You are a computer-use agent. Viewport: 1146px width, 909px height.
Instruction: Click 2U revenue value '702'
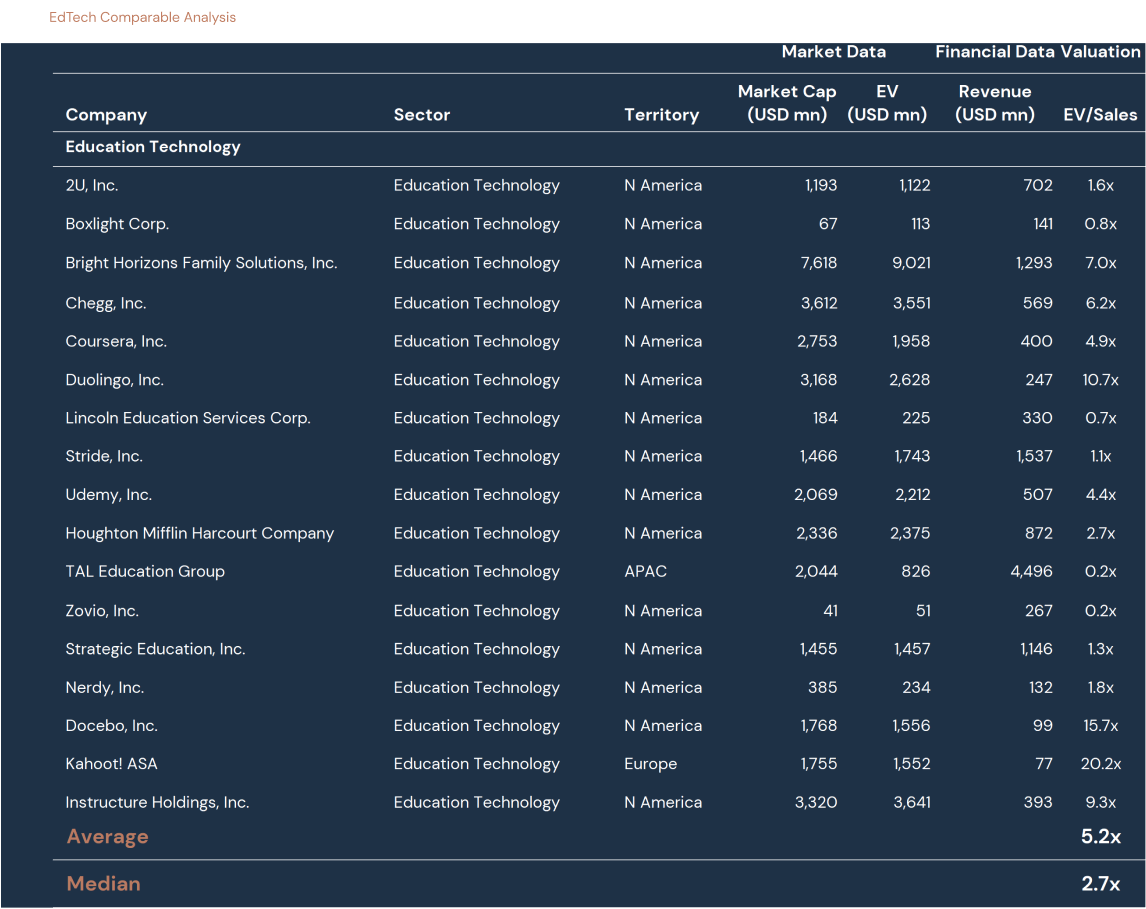(1038, 186)
